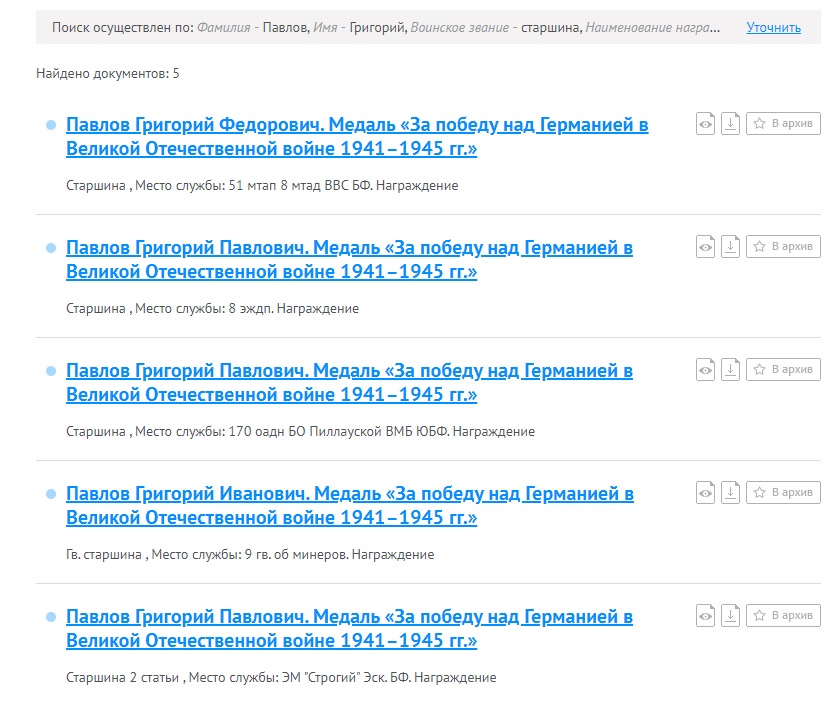The width and height of the screenshot is (836, 707).
Task: Click description '51 мтап 8 мтад ВВС БФ'
Action: 301,186
